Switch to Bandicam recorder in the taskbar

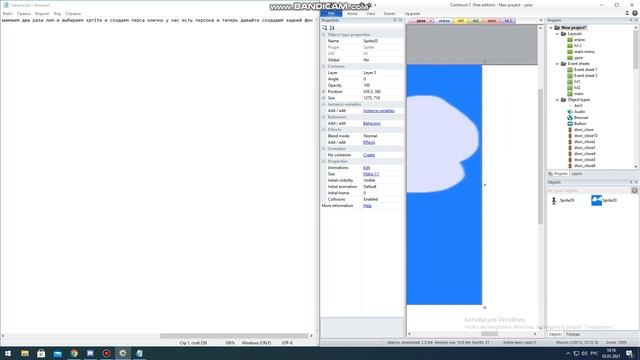[107, 353]
